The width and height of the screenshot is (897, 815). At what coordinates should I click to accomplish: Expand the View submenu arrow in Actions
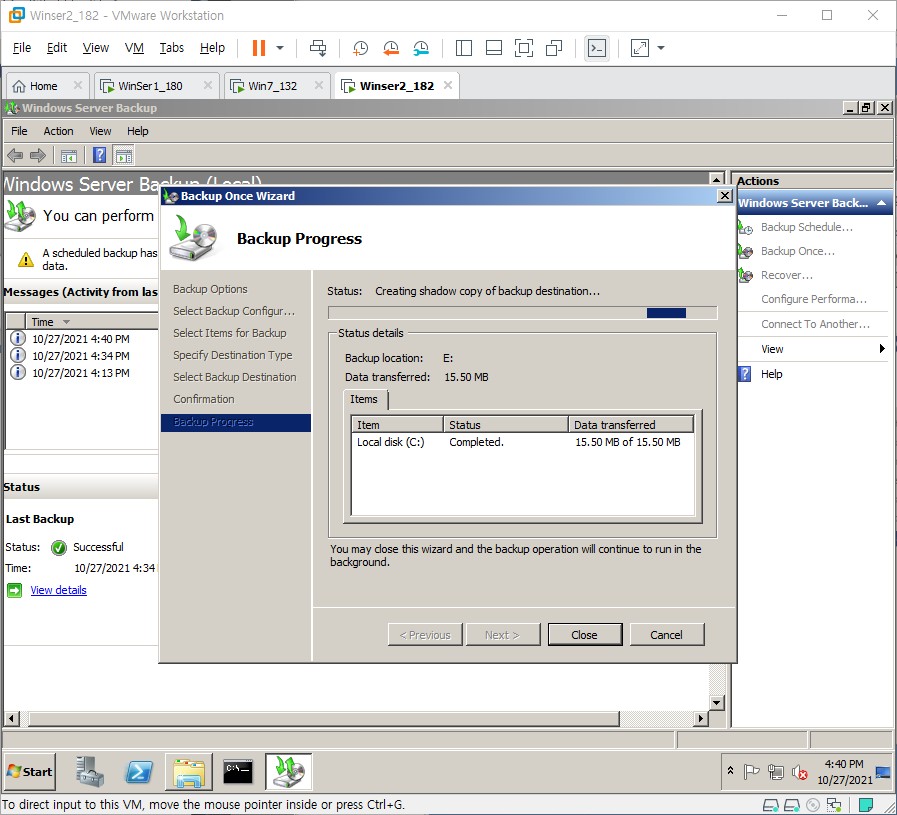(882, 349)
